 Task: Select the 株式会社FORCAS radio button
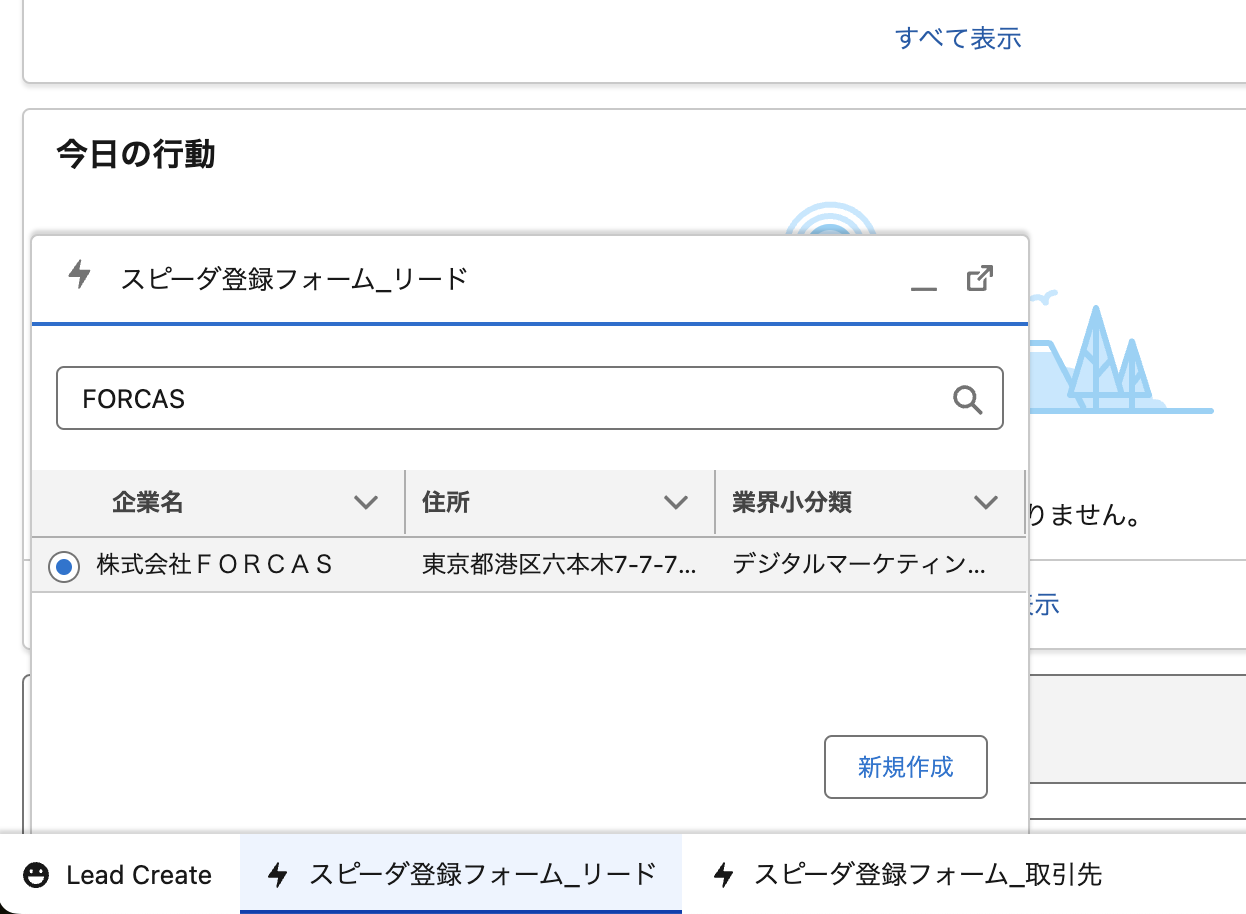coord(64,567)
